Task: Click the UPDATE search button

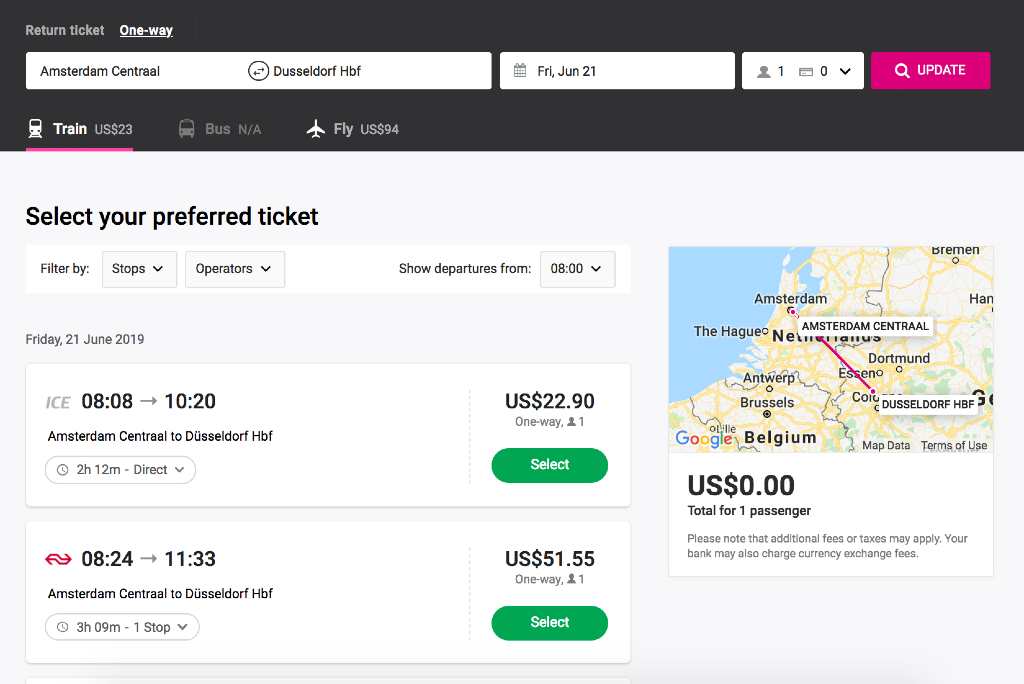Action: point(931,71)
